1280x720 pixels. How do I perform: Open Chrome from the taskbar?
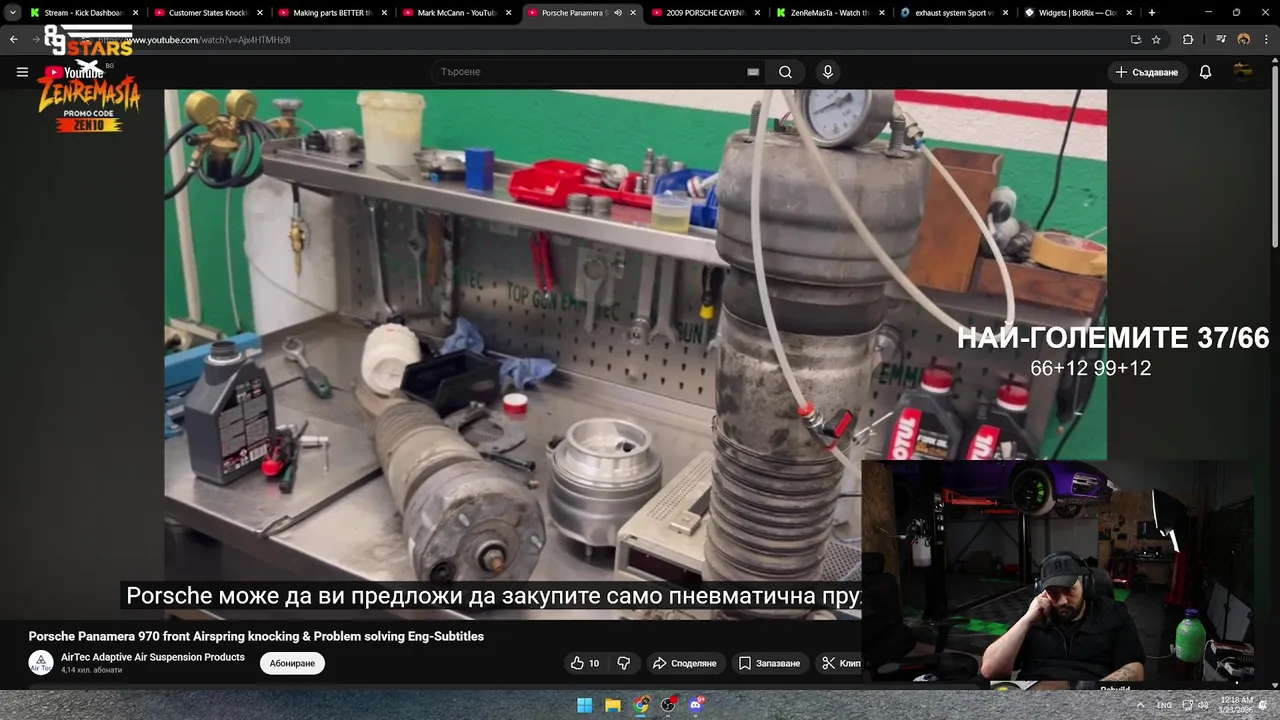click(641, 705)
